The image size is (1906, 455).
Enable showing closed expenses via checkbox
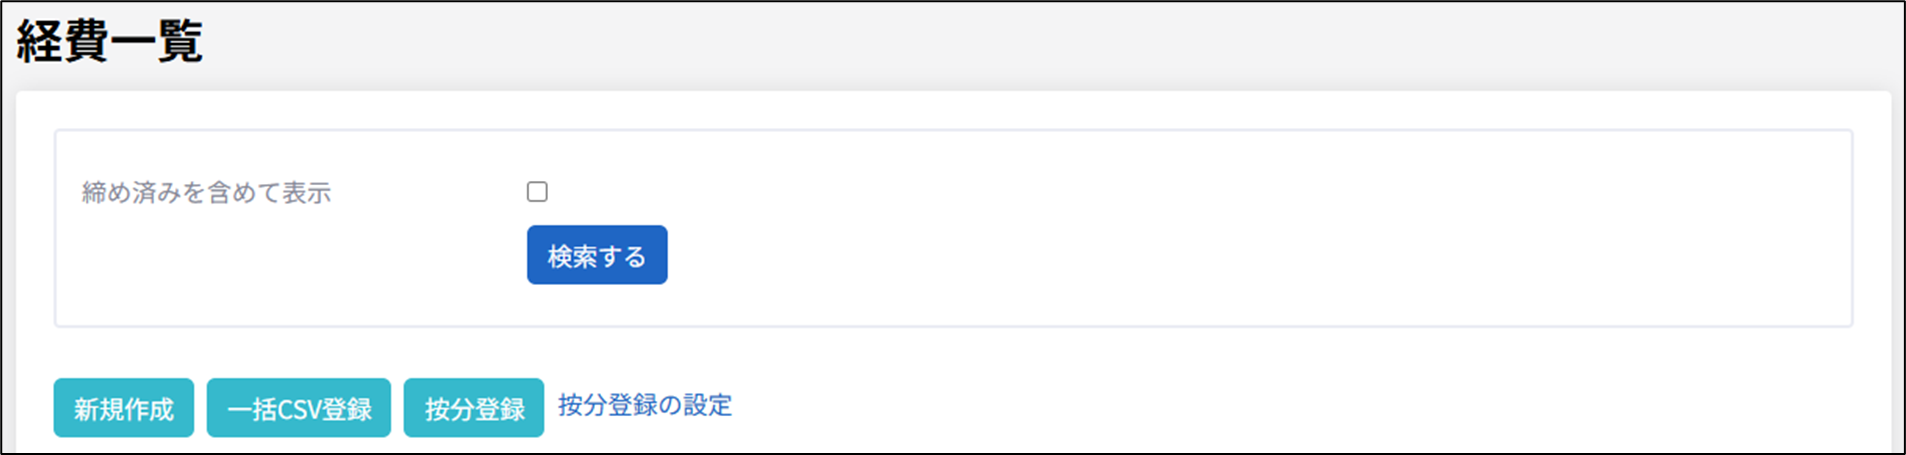click(537, 192)
